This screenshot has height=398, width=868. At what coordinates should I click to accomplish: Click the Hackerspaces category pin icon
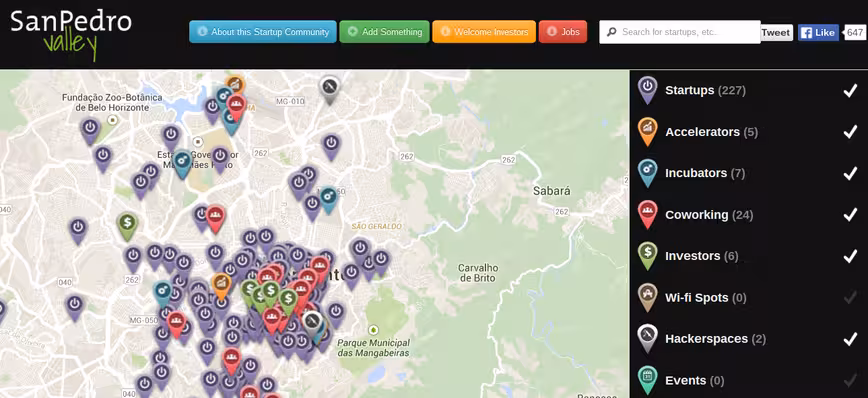tap(647, 338)
